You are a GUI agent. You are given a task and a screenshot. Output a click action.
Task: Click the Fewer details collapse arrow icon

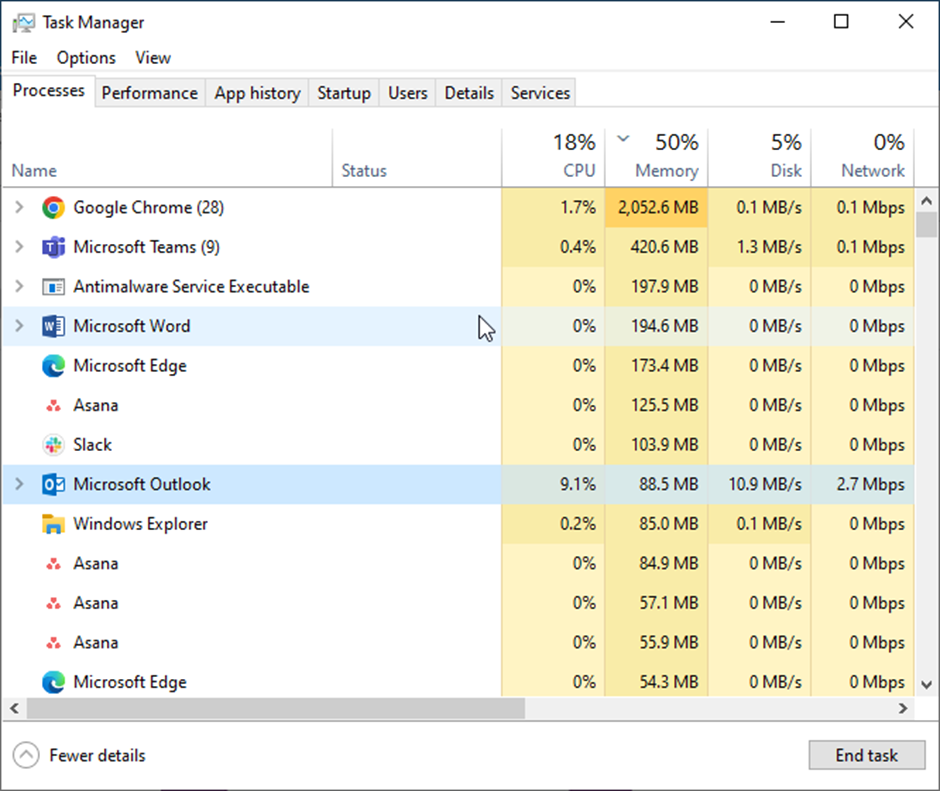click(26, 756)
